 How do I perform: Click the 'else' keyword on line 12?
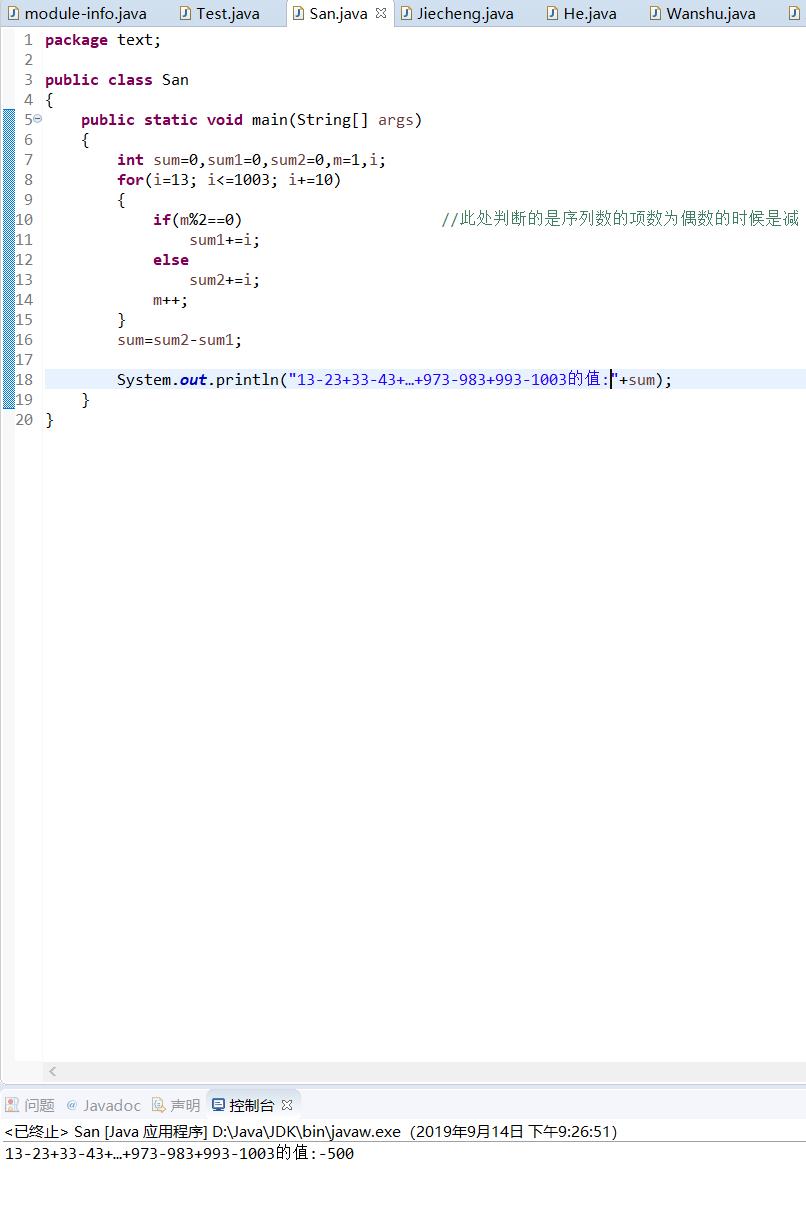pyautogui.click(x=171, y=260)
